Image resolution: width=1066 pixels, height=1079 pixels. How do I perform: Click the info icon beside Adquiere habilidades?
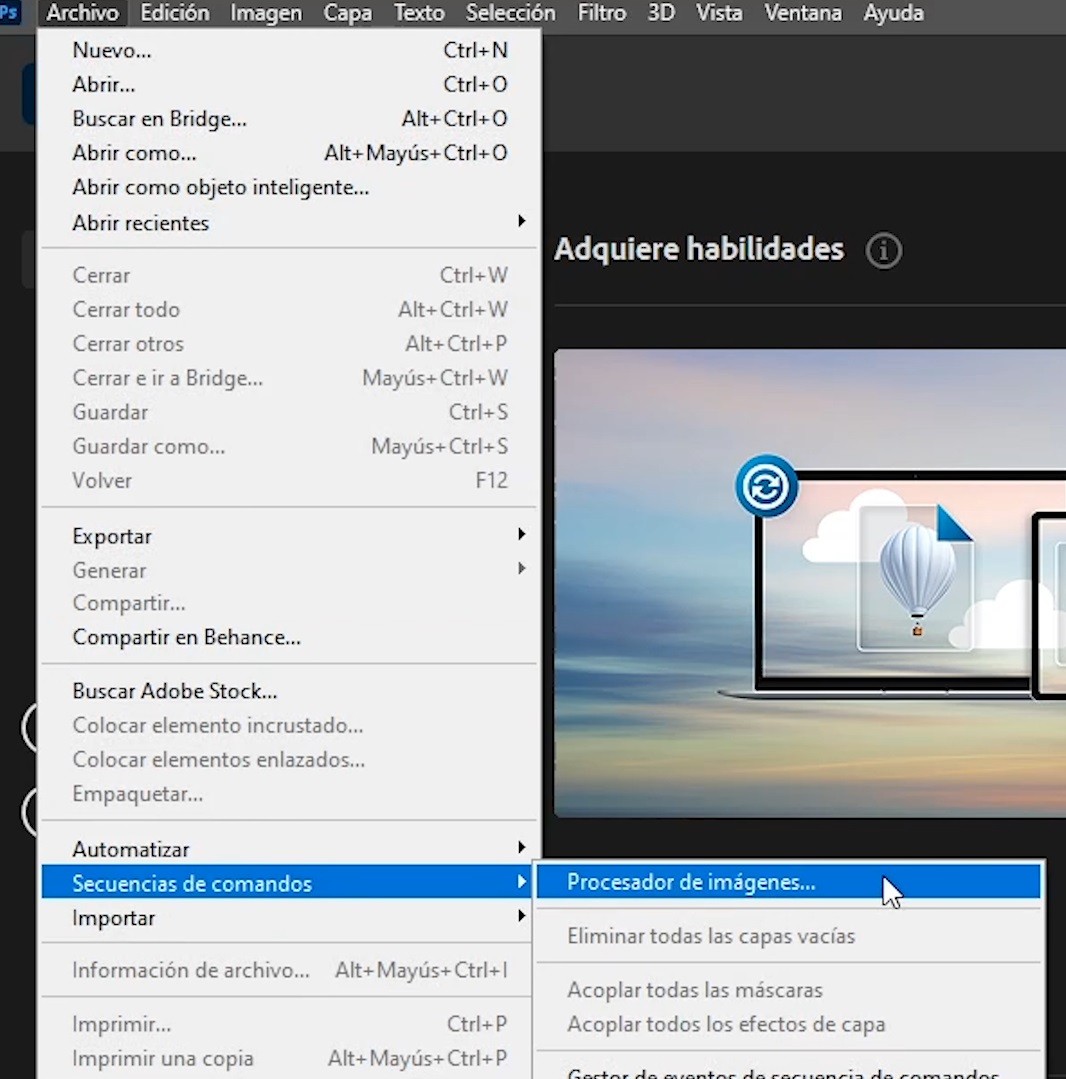(883, 251)
